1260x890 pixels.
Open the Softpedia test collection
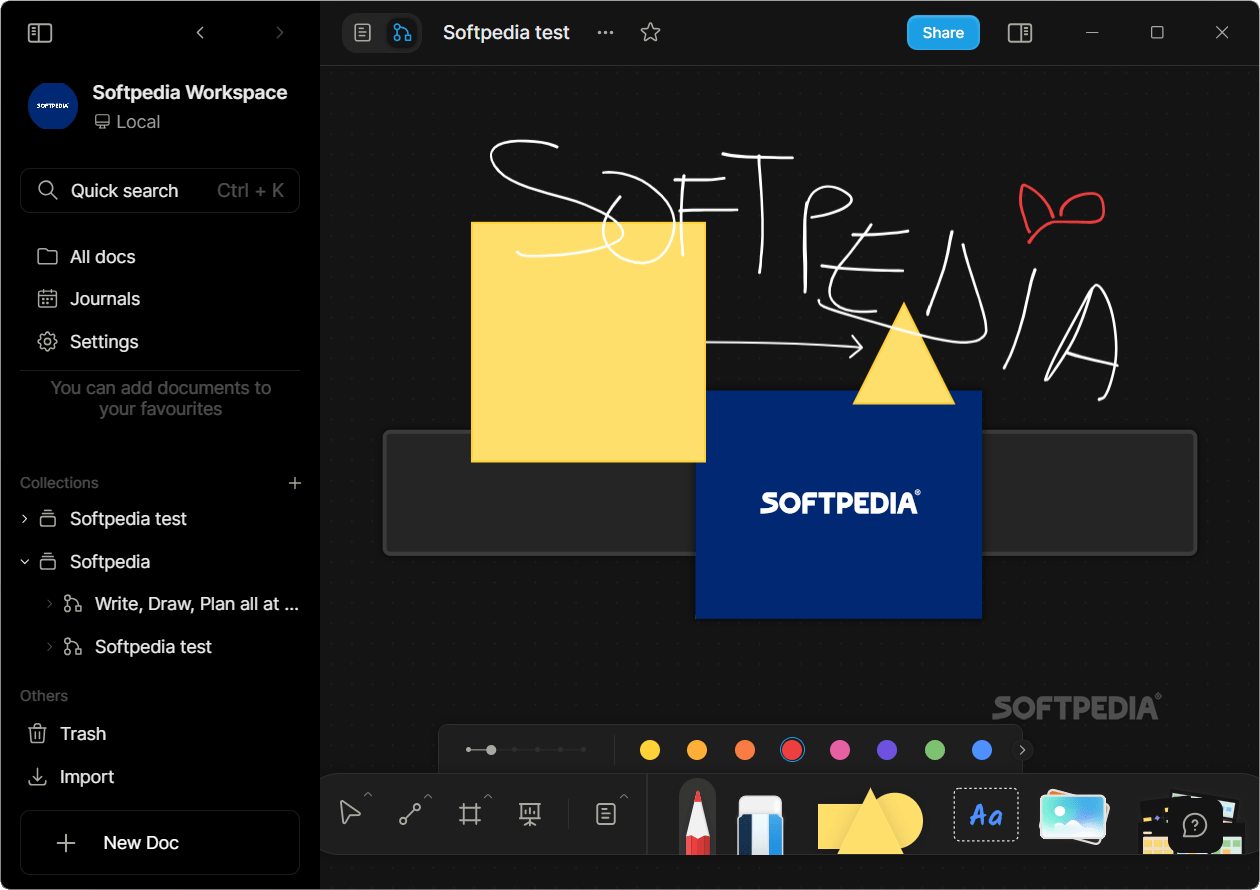click(128, 519)
